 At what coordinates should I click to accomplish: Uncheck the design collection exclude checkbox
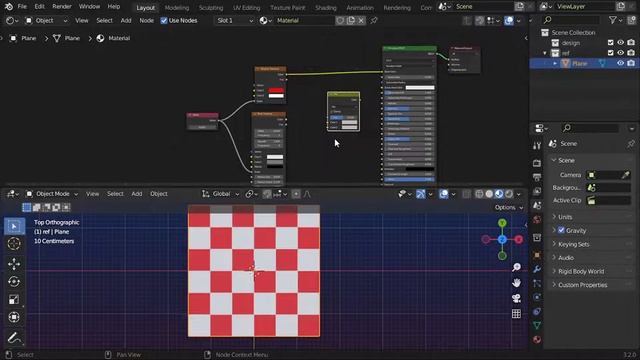tap(611, 42)
